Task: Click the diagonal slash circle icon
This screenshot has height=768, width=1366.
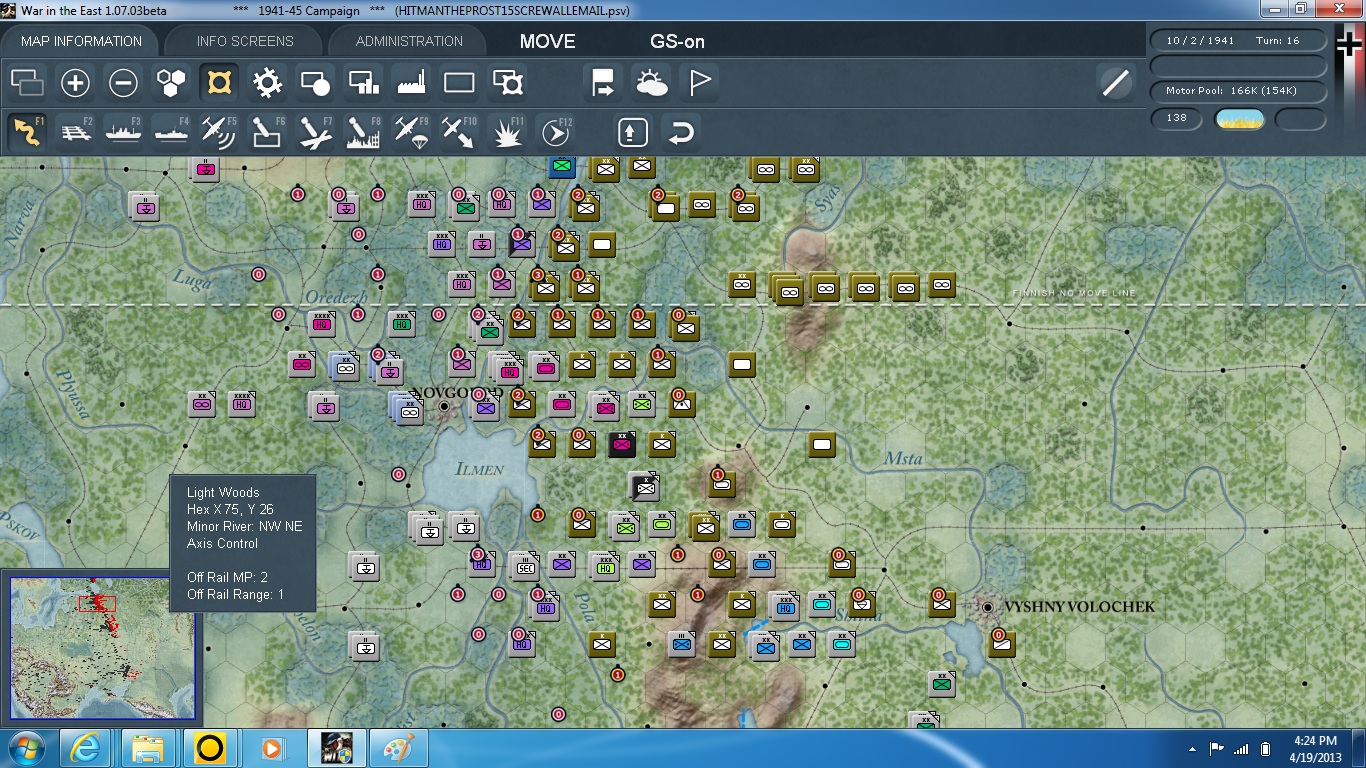Action: pyautogui.click(x=1115, y=83)
